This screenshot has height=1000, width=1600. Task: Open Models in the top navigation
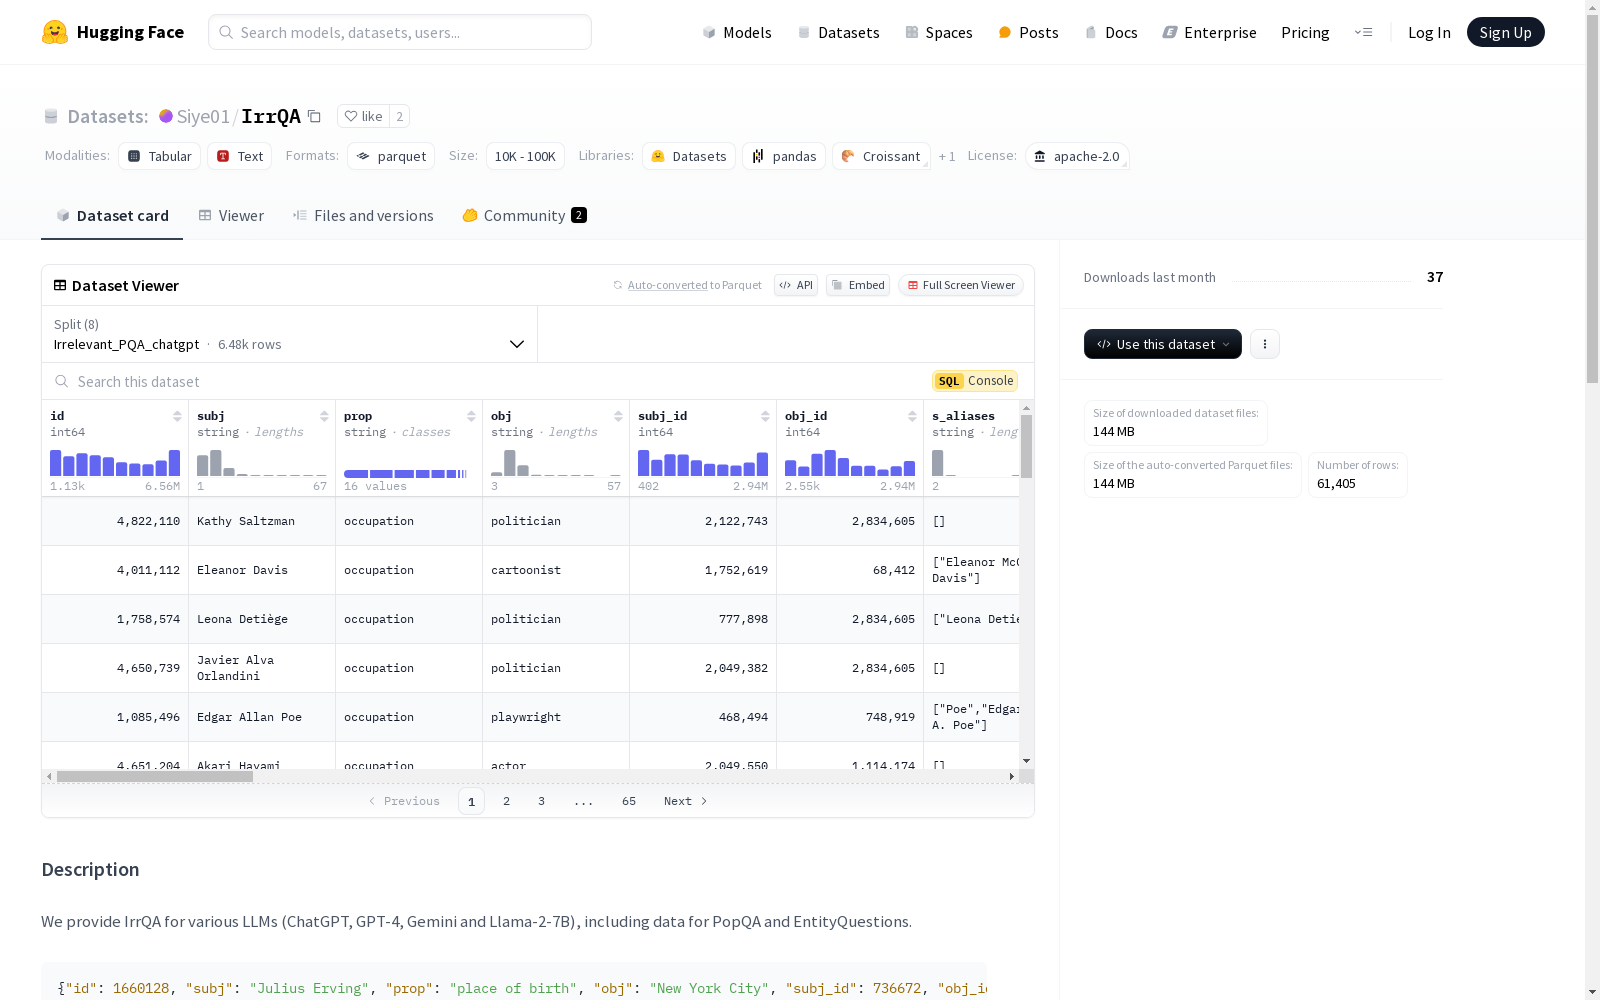pos(737,32)
